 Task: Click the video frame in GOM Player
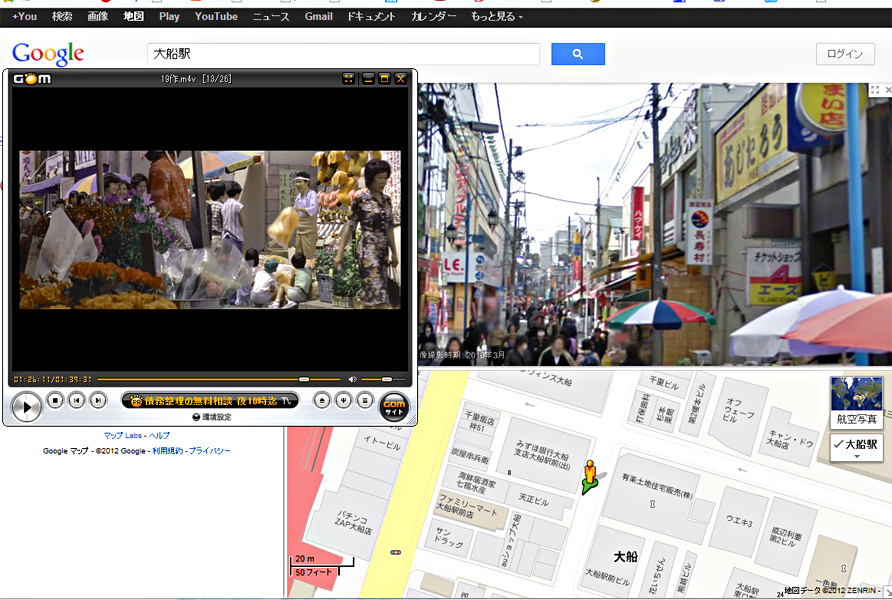[210, 230]
